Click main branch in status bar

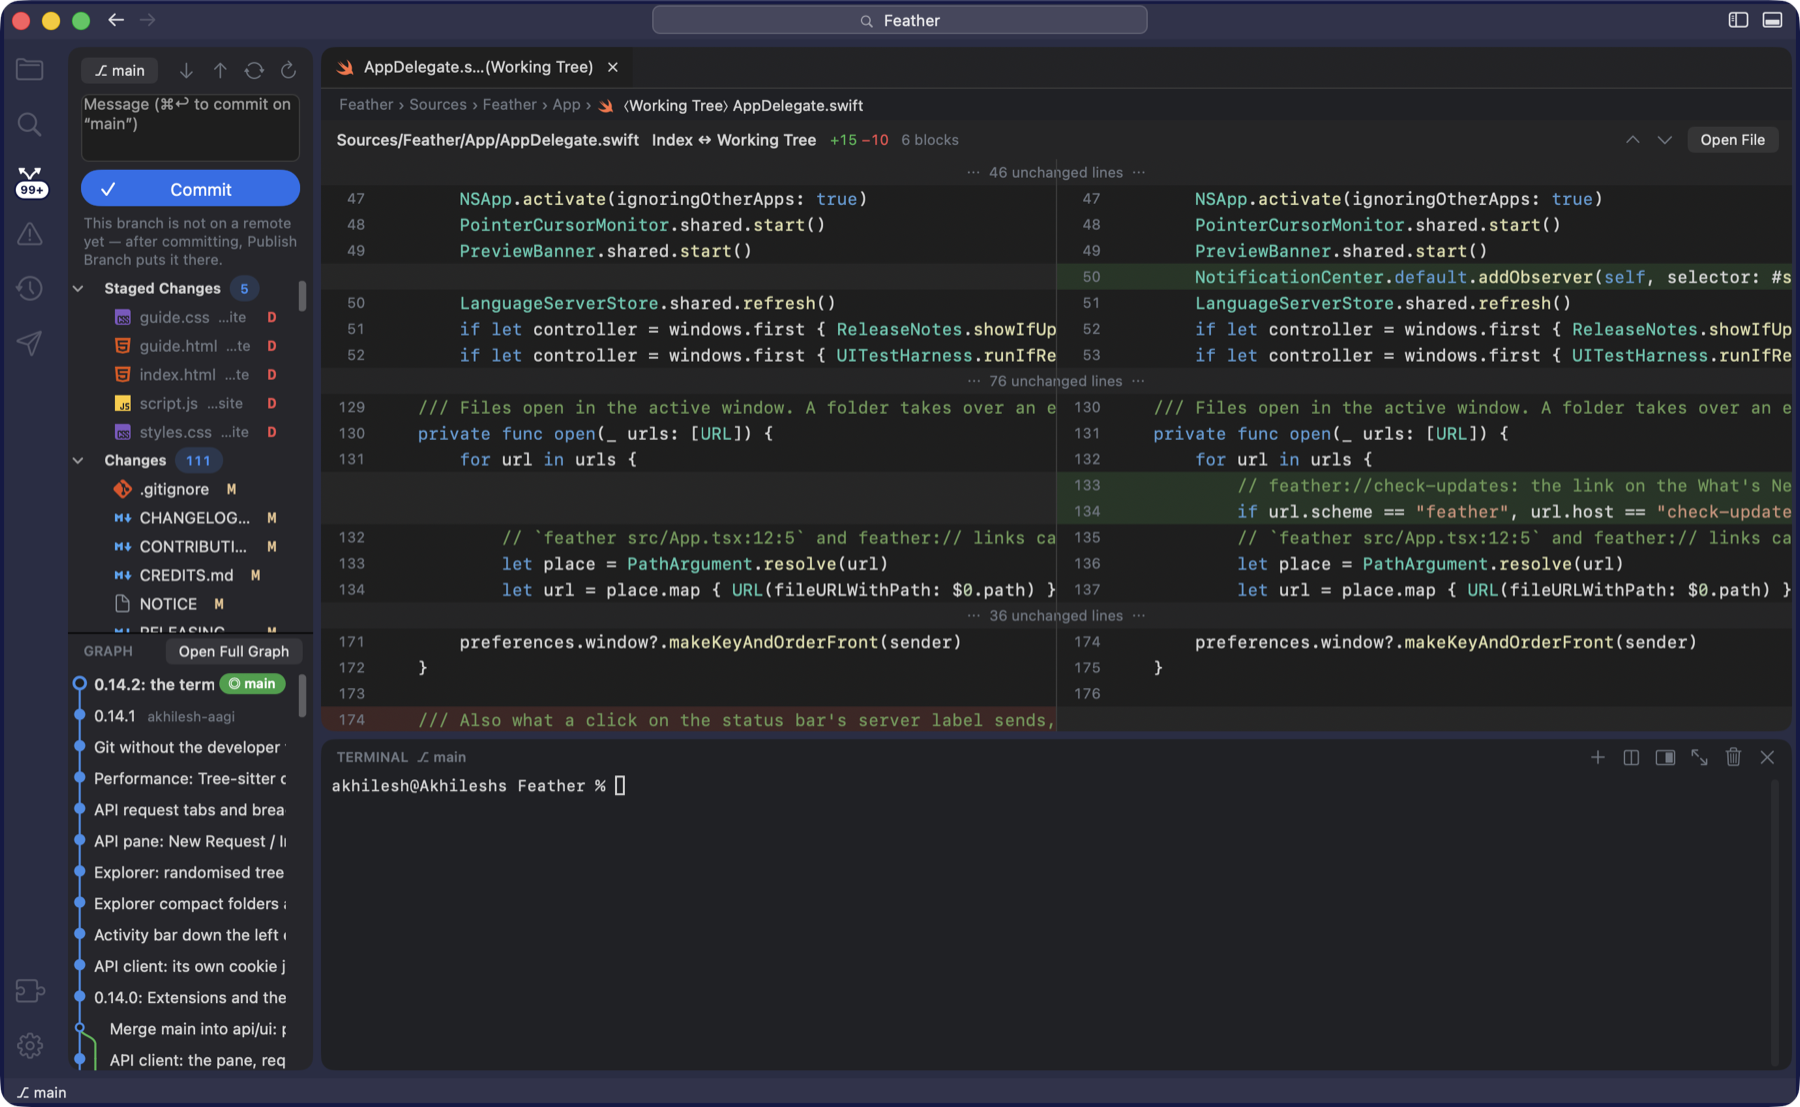click(x=42, y=1092)
